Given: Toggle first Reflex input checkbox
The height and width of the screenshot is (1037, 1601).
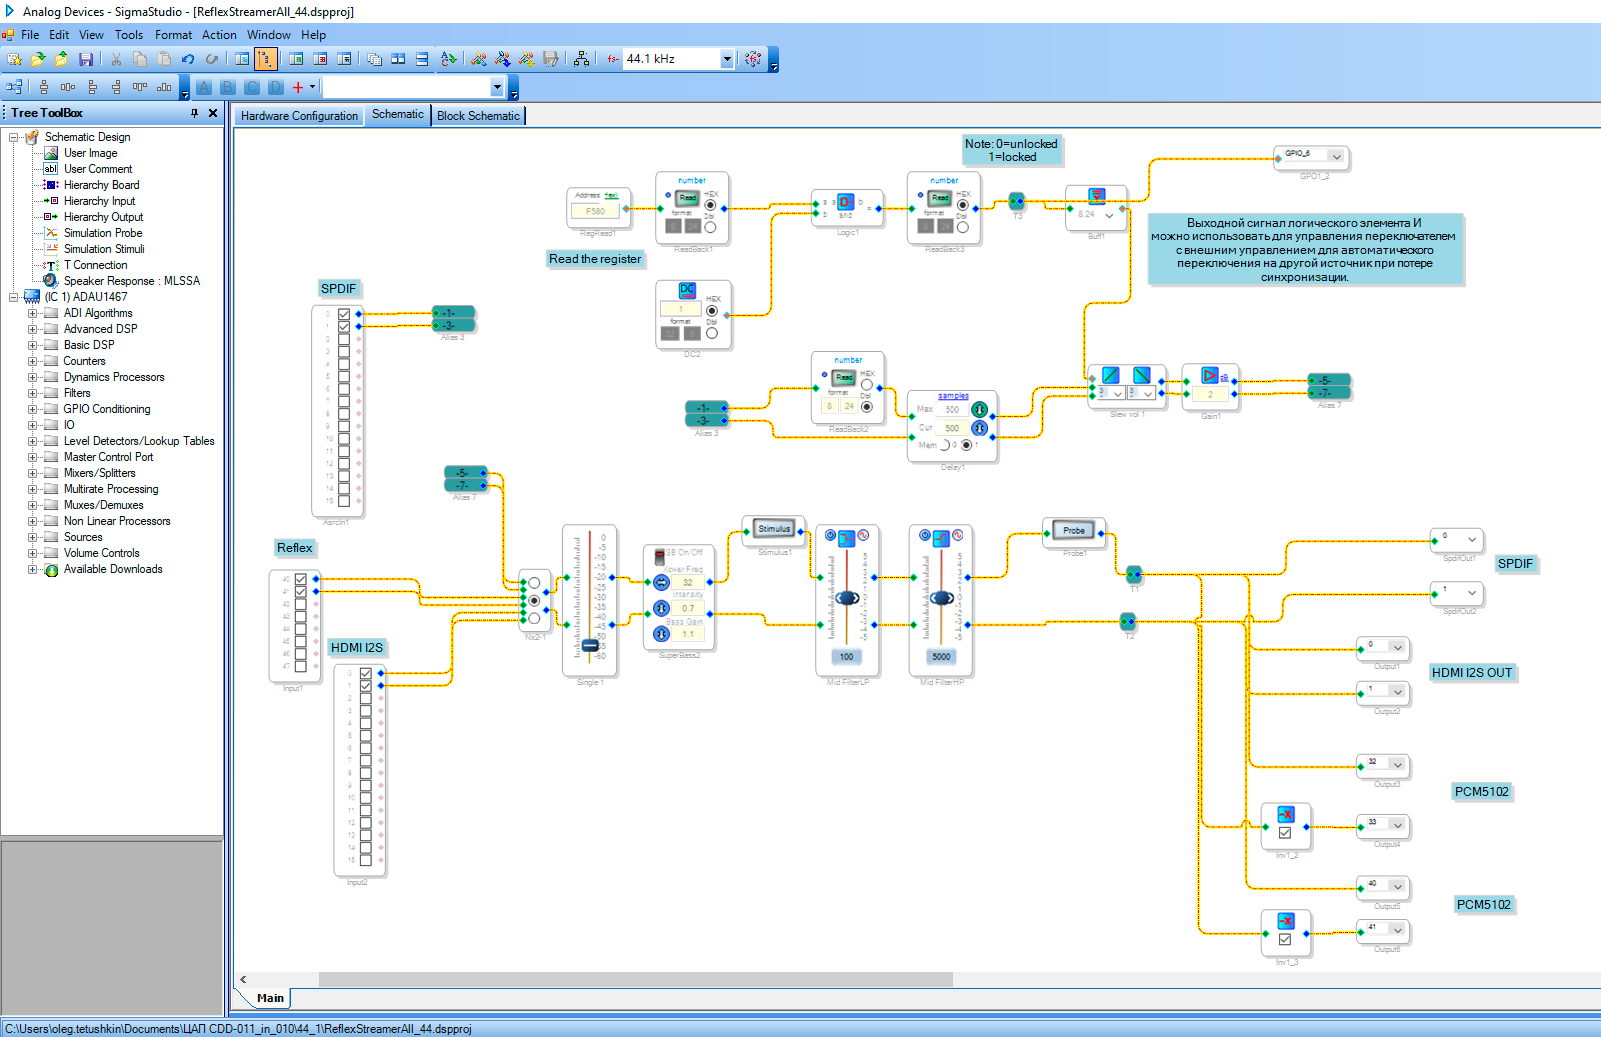Looking at the screenshot, I should coord(300,579).
